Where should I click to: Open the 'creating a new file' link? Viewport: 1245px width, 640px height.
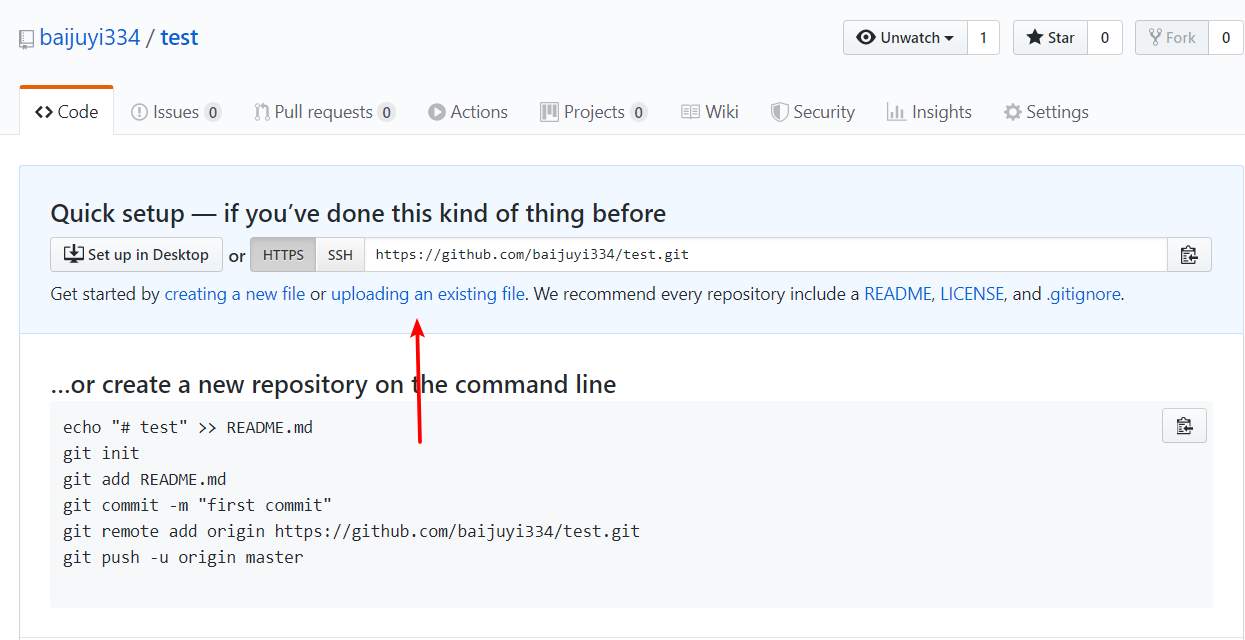click(235, 294)
